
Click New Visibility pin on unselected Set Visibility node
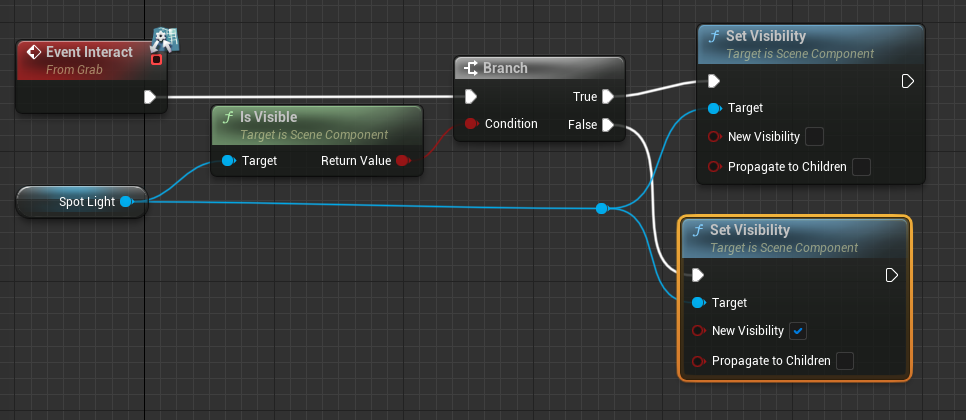(x=715, y=137)
